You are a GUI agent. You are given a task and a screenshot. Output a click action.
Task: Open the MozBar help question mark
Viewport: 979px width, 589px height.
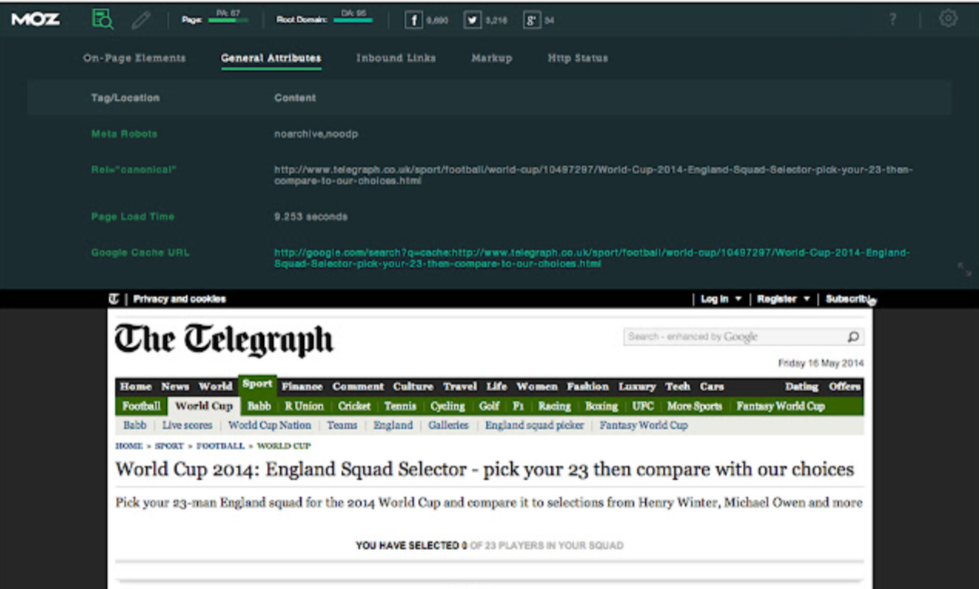(x=893, y=19)
